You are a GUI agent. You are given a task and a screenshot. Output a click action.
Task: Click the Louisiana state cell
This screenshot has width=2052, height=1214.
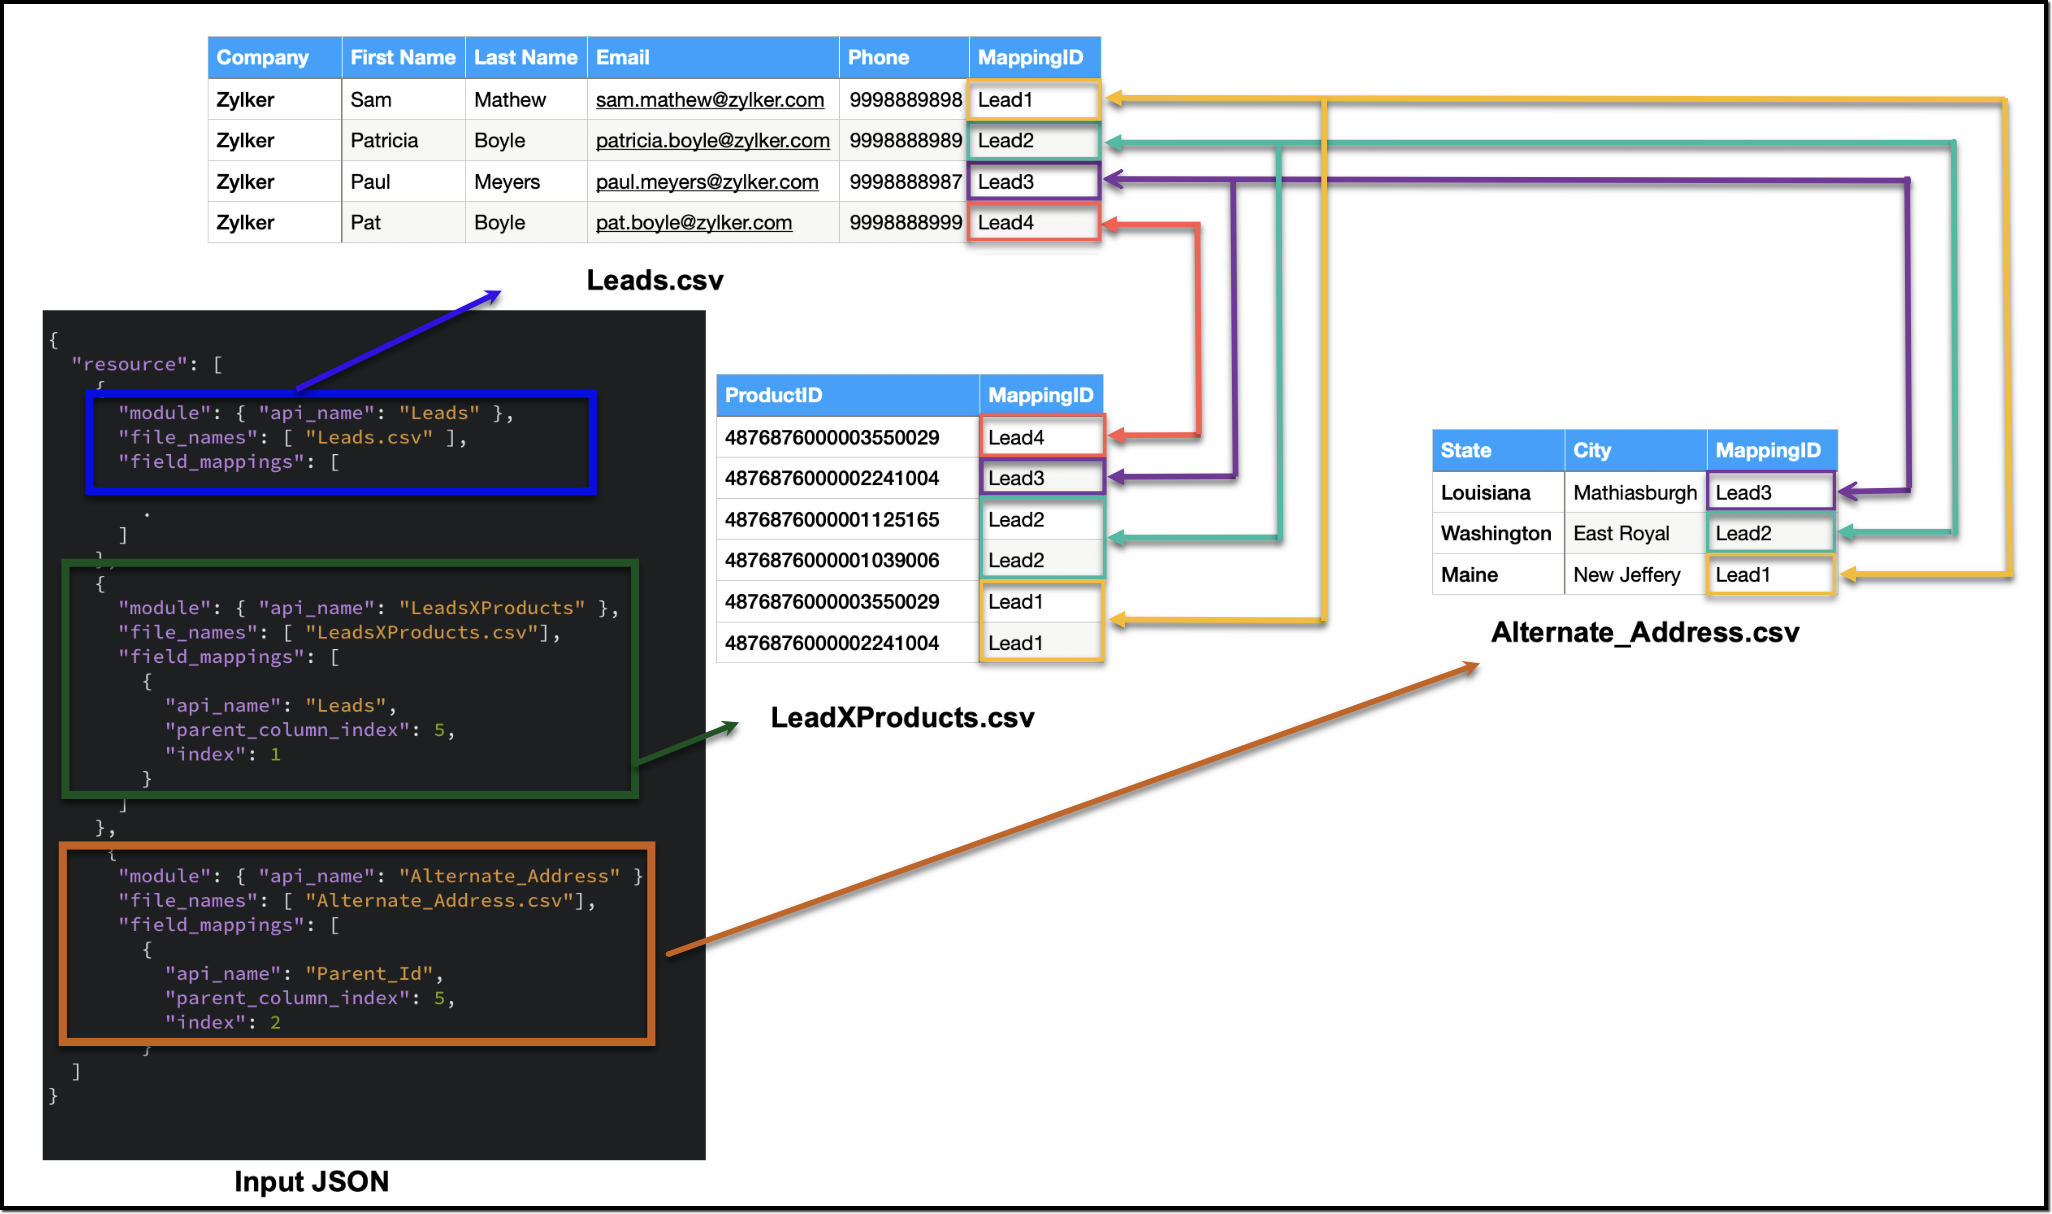coord(1486,493)
